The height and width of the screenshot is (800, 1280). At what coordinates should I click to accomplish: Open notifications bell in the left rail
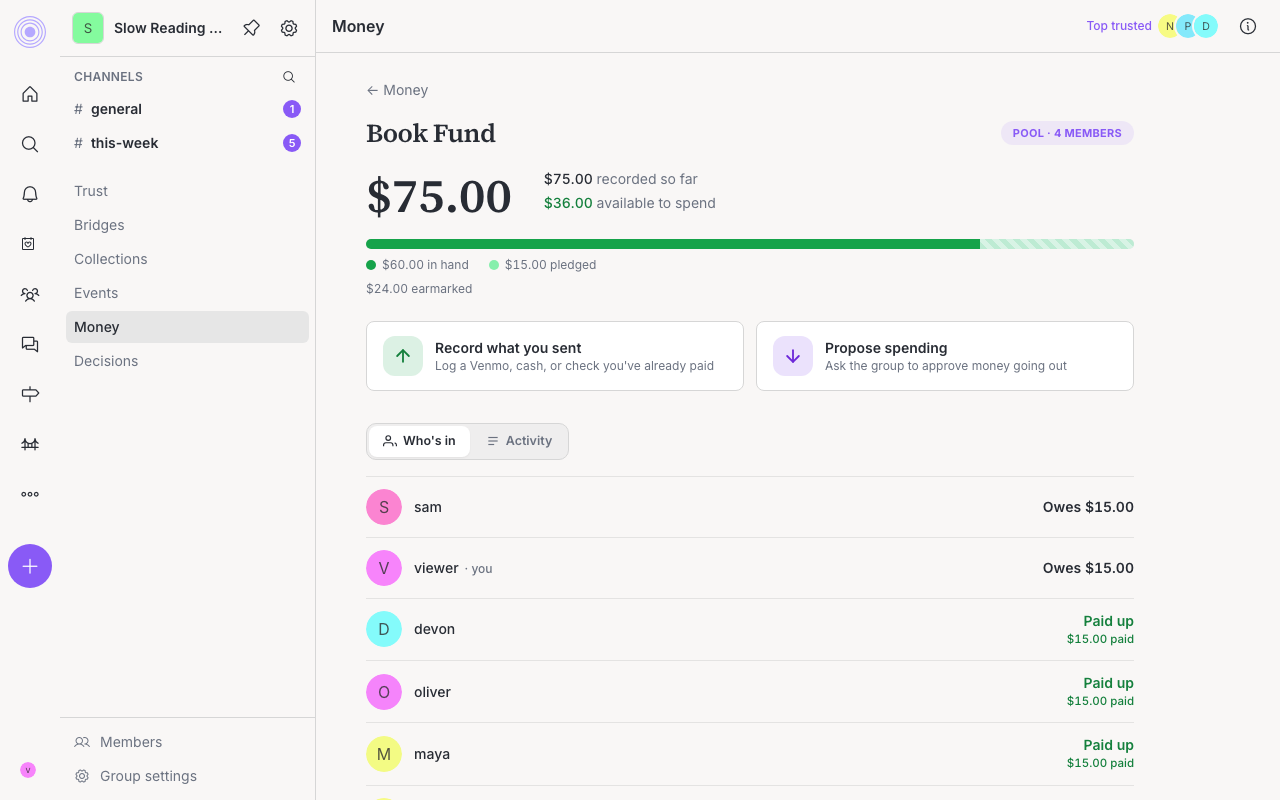(30, 194)
